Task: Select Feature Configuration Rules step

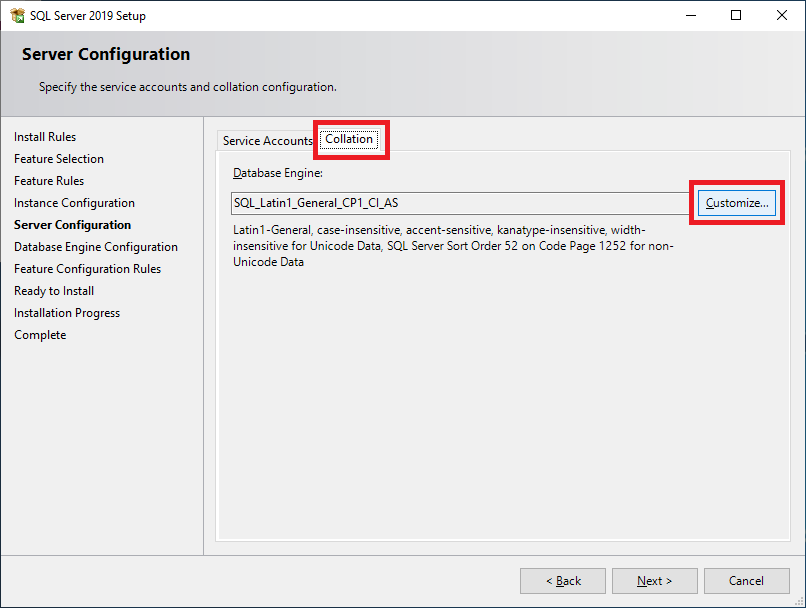Action: pyautogui.click(x=87, y=269)
